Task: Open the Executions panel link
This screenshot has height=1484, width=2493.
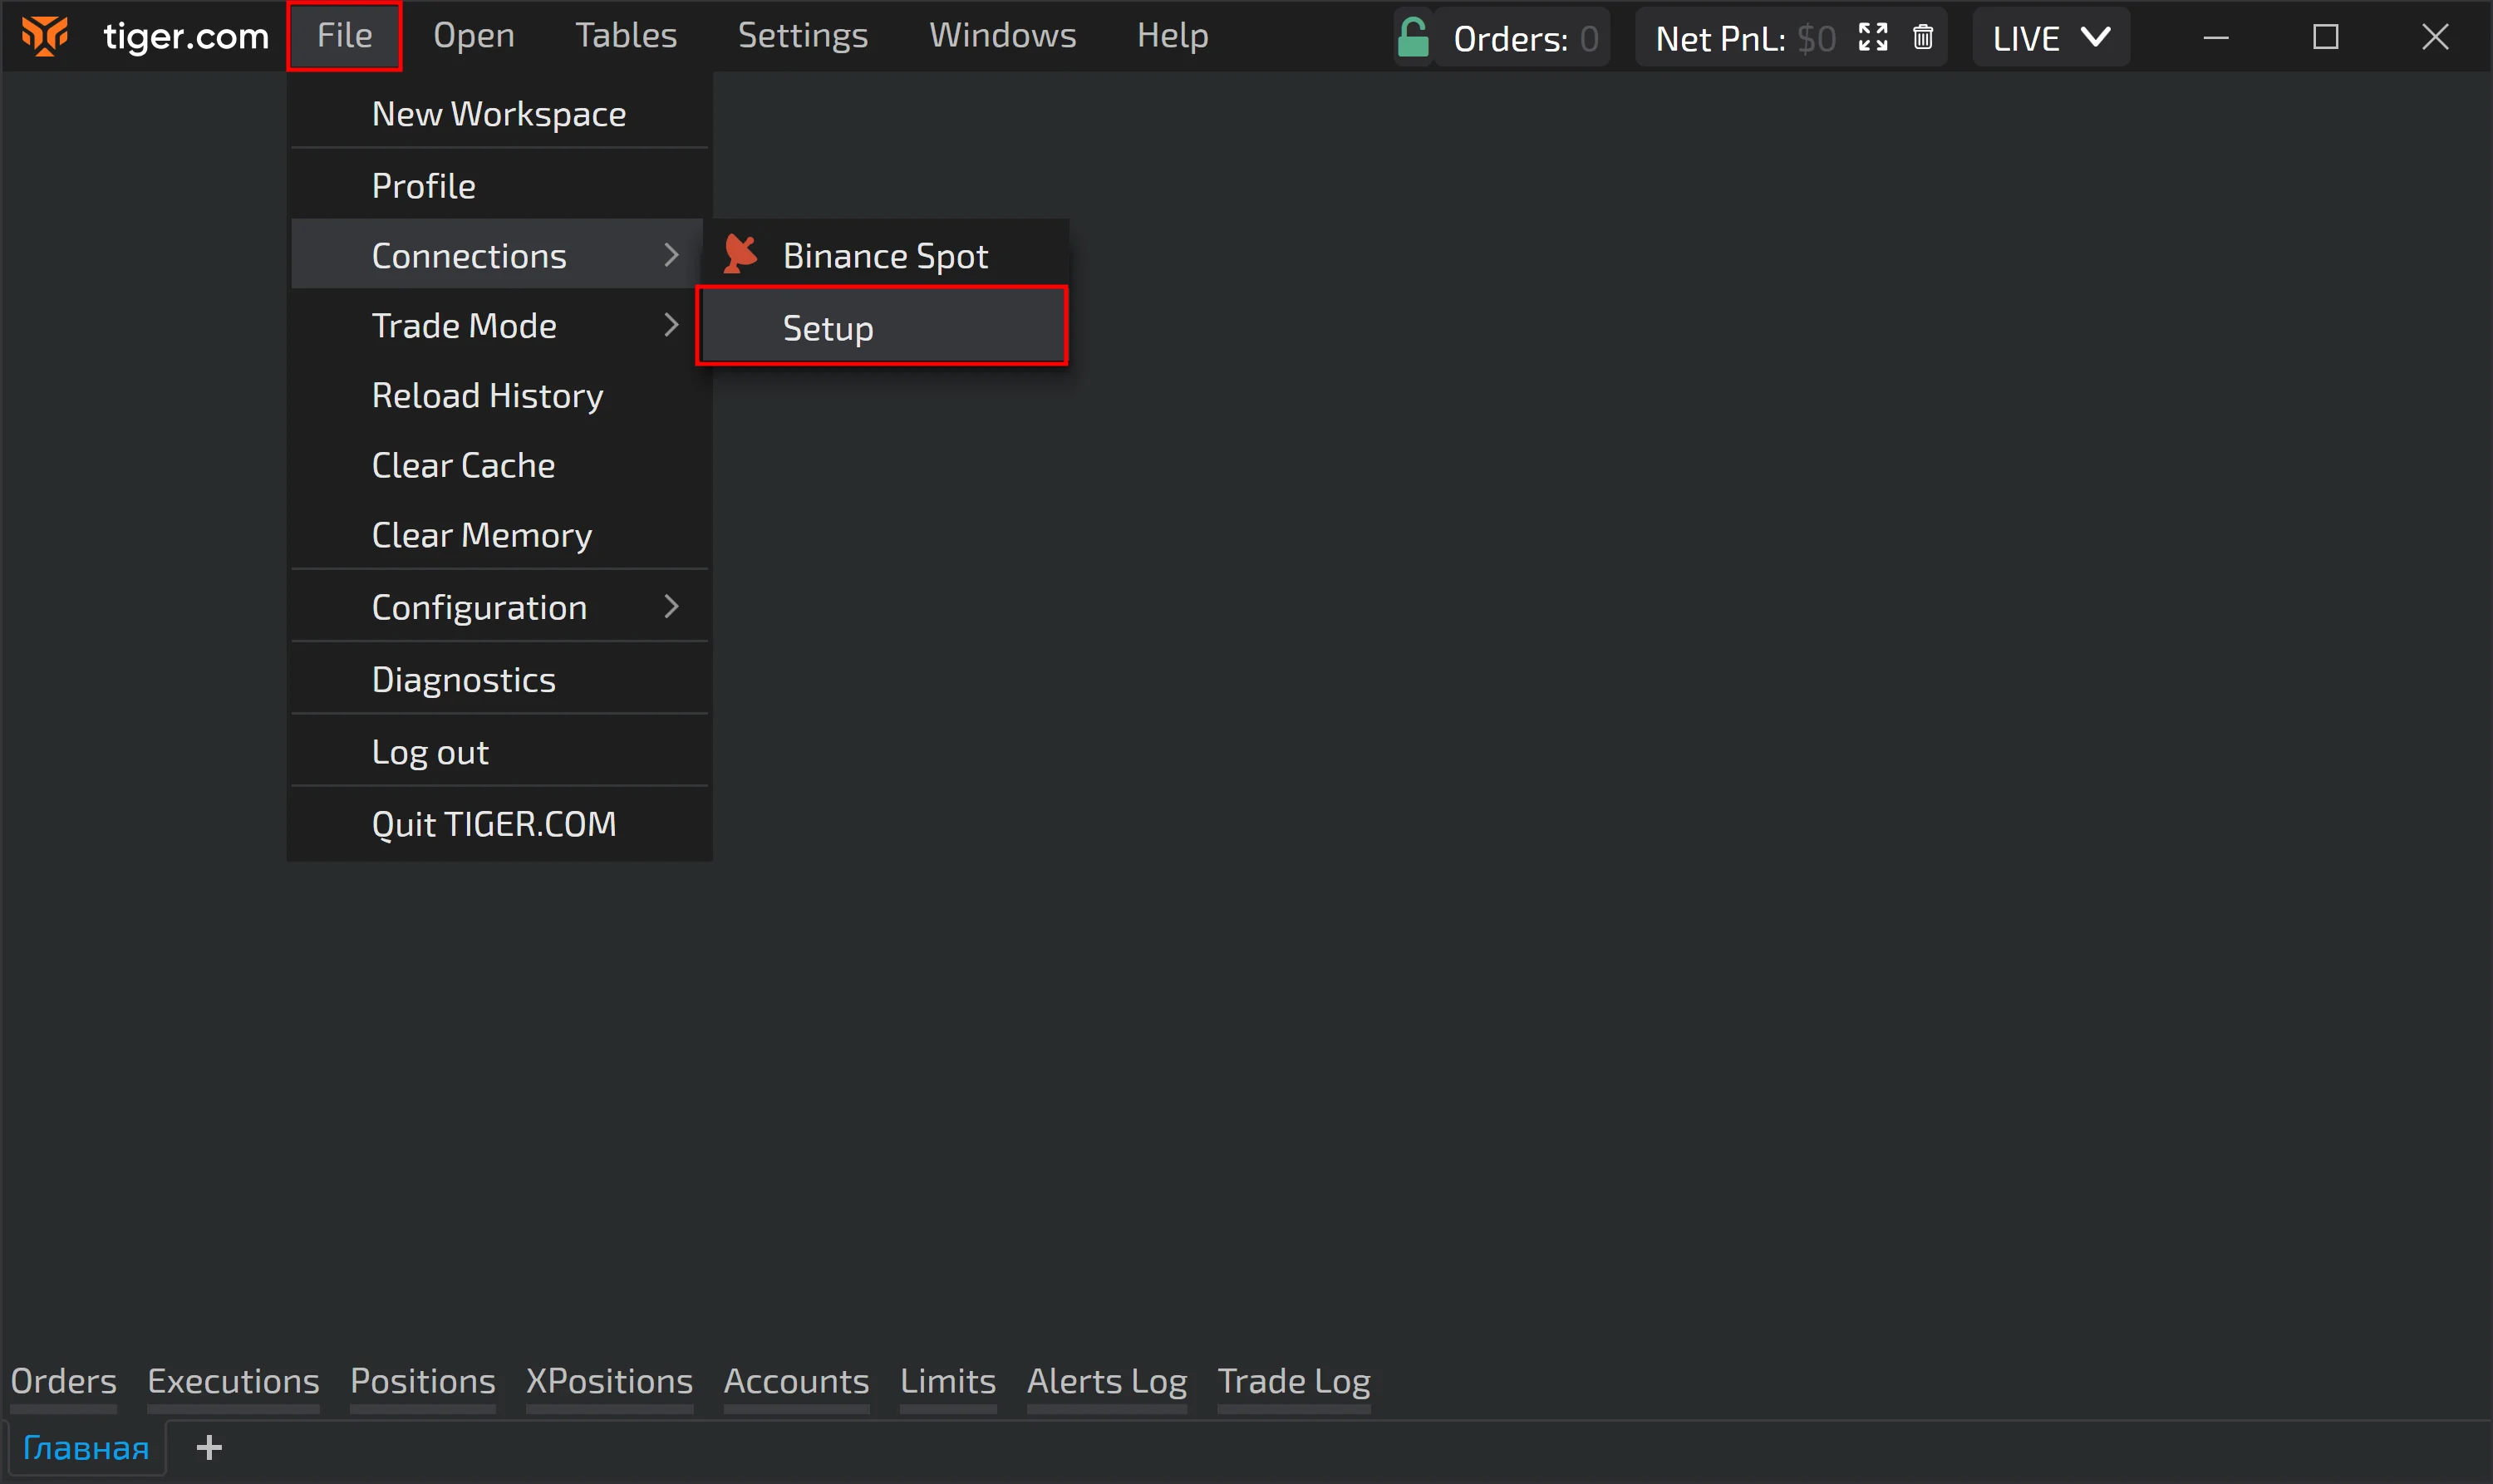Action: [233, 1381]
